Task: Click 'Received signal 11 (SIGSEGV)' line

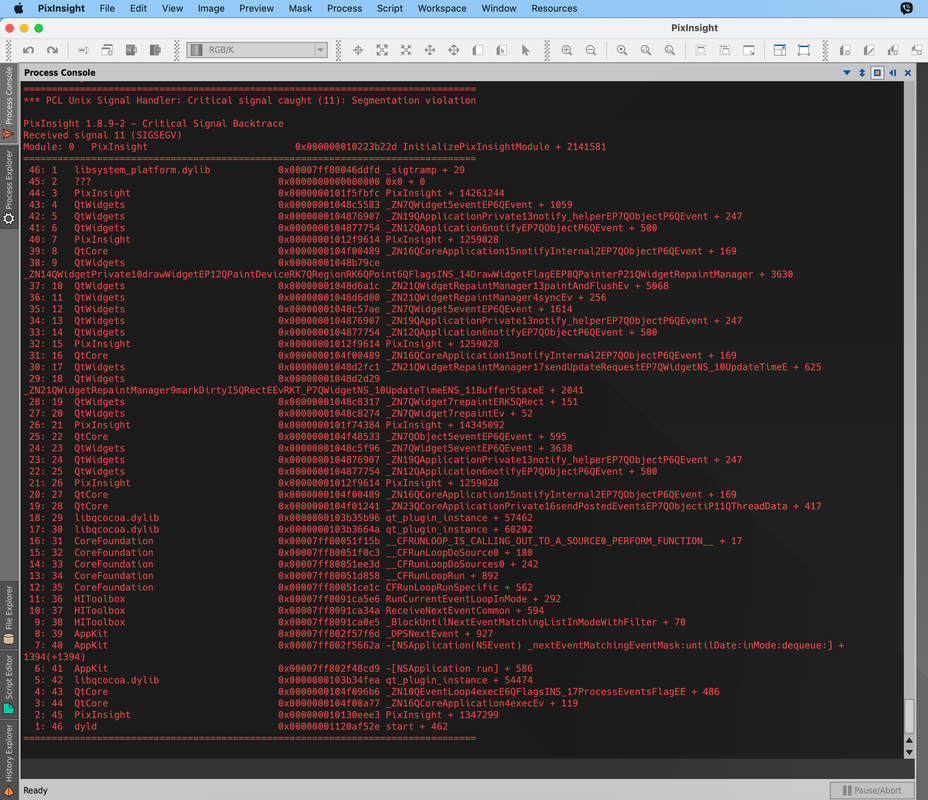Action: (x=102, y=135)
